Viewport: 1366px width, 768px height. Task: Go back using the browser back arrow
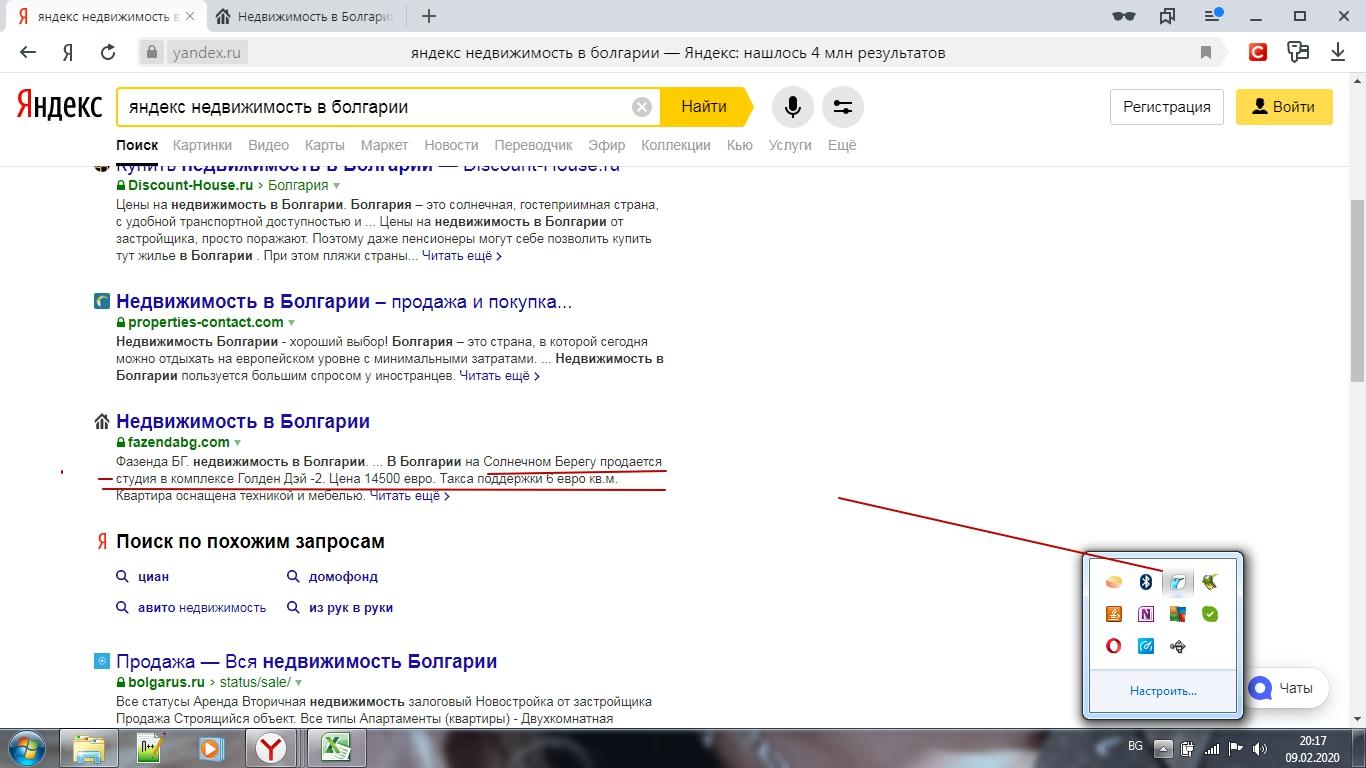coord(28,53)
